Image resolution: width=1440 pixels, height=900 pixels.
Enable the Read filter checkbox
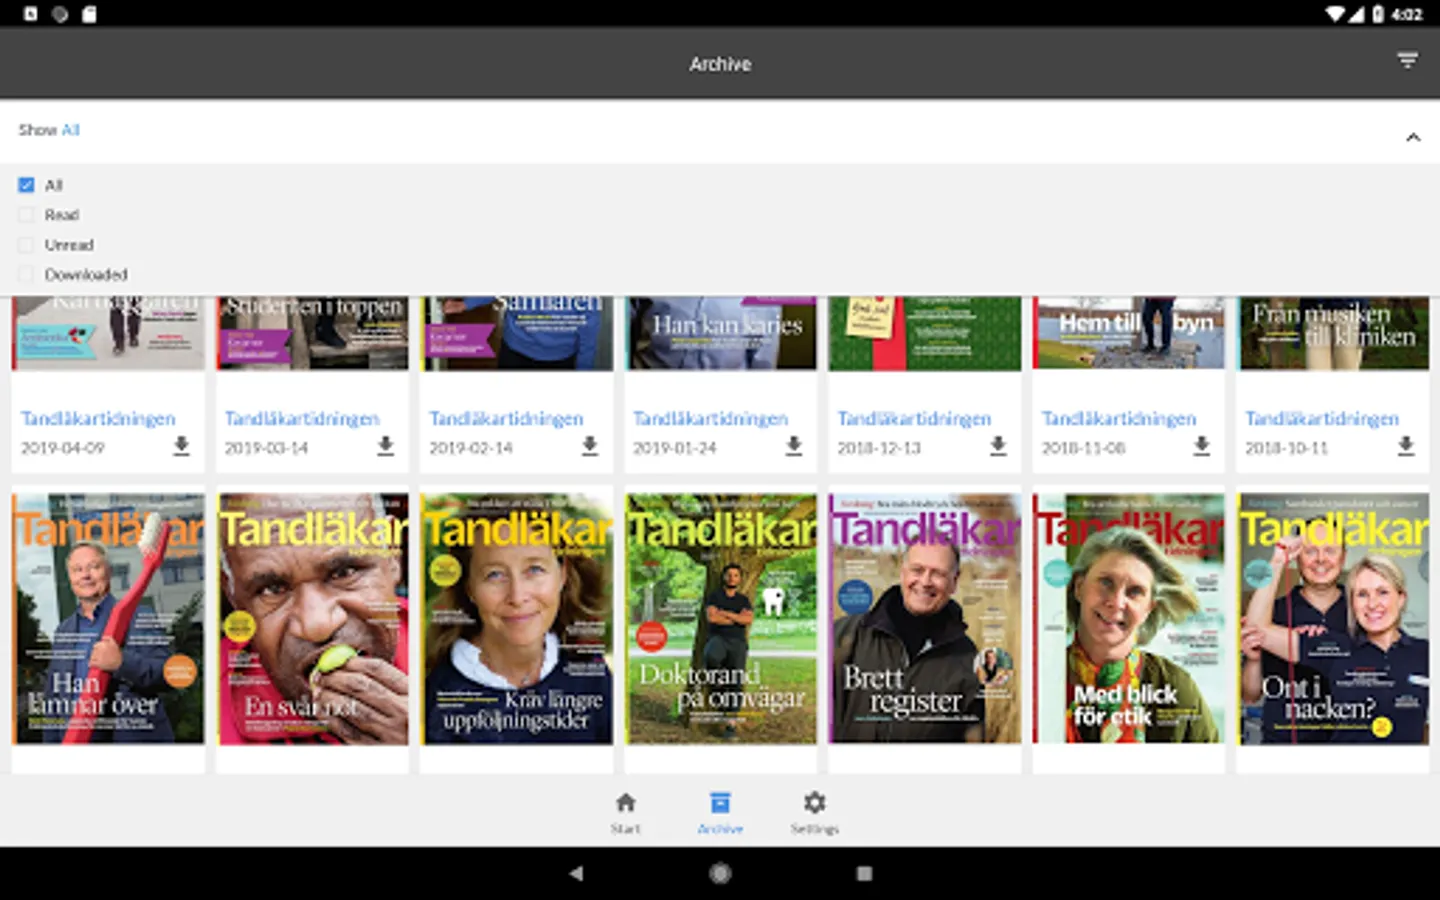tap(26, 215)
